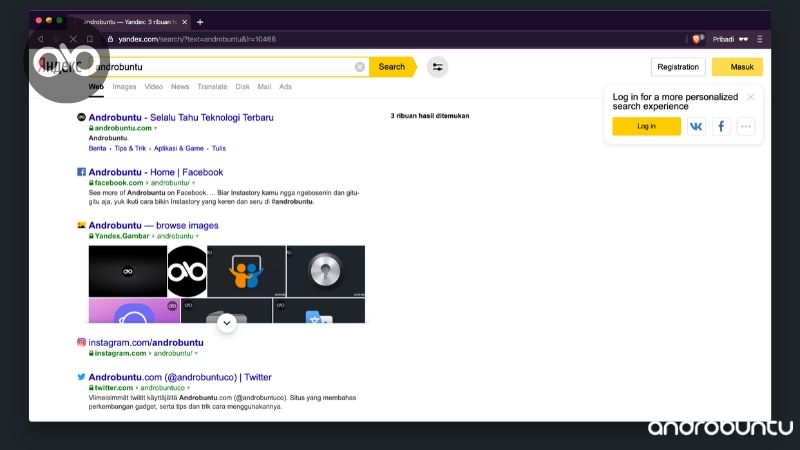800x450 pixels.
Task: Click the Pribadi private mode indicator
Action: 730,39
